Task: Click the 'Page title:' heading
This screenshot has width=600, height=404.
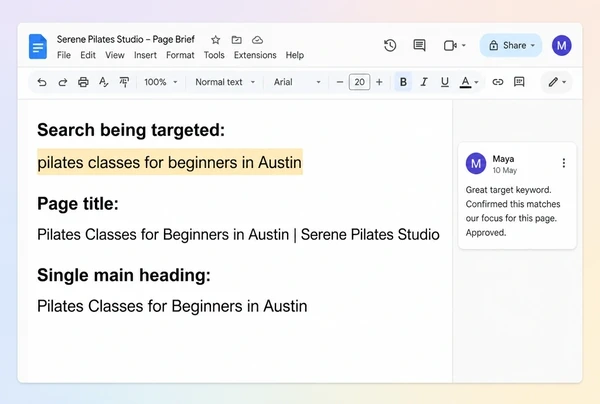Action: (x=78, y=204)
